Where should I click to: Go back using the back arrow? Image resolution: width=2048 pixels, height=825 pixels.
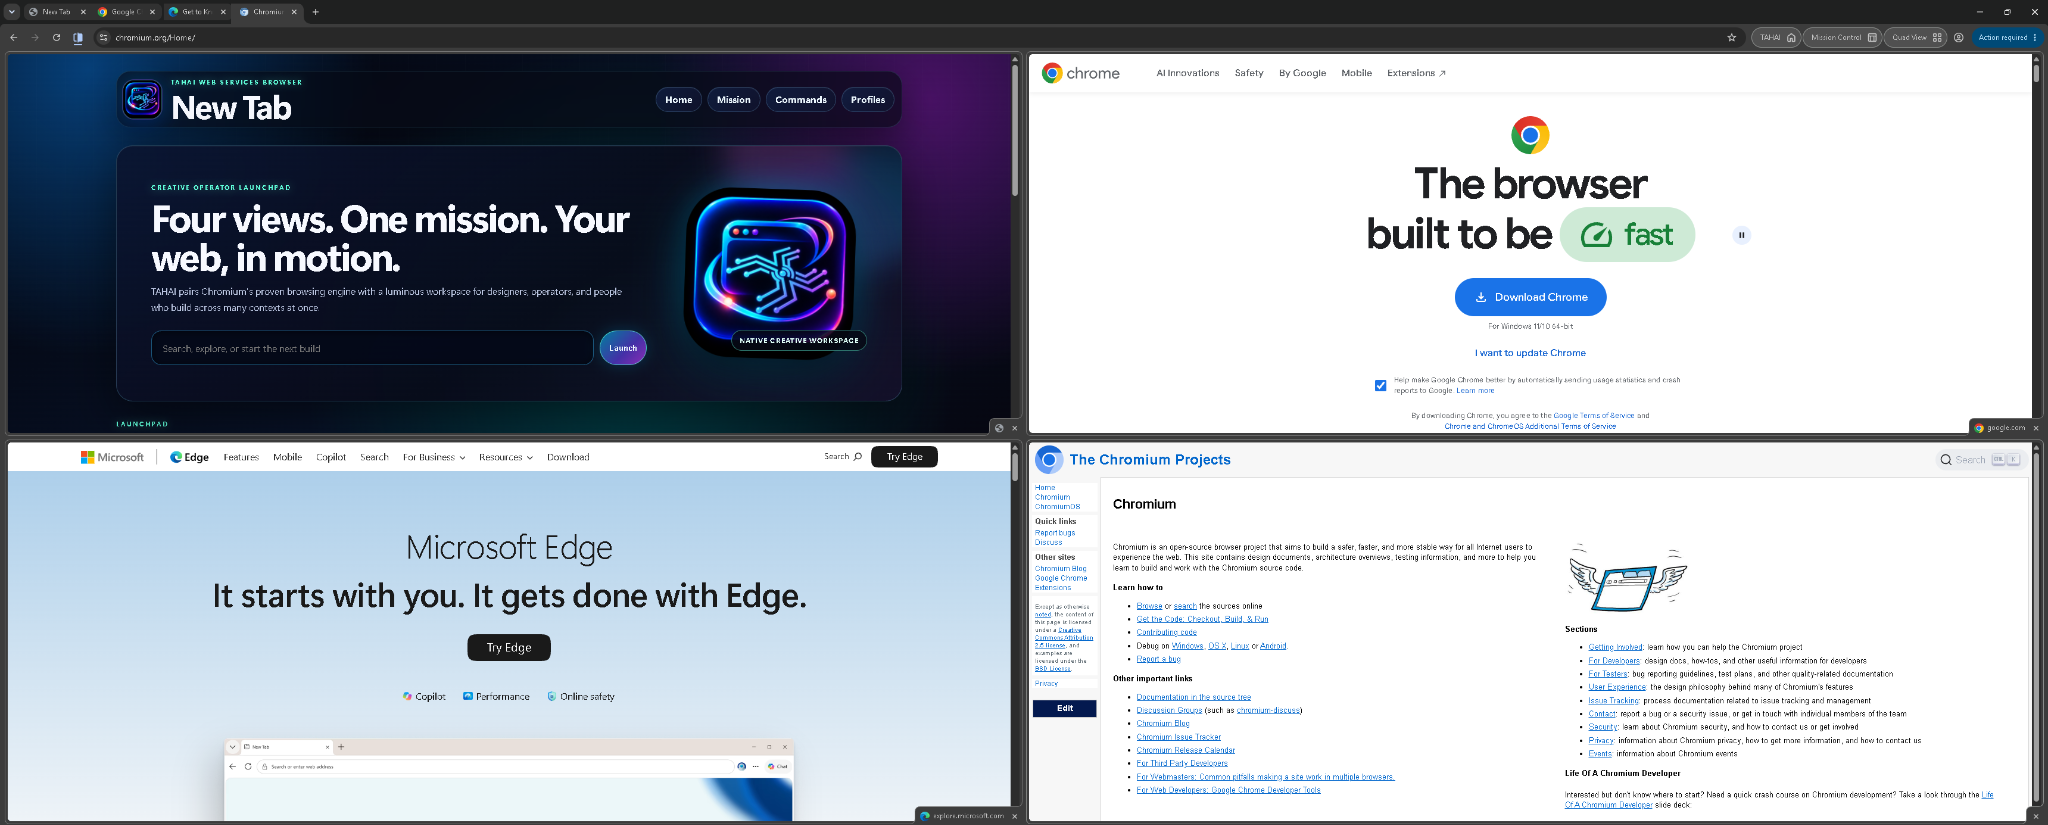tap(14, 37)
